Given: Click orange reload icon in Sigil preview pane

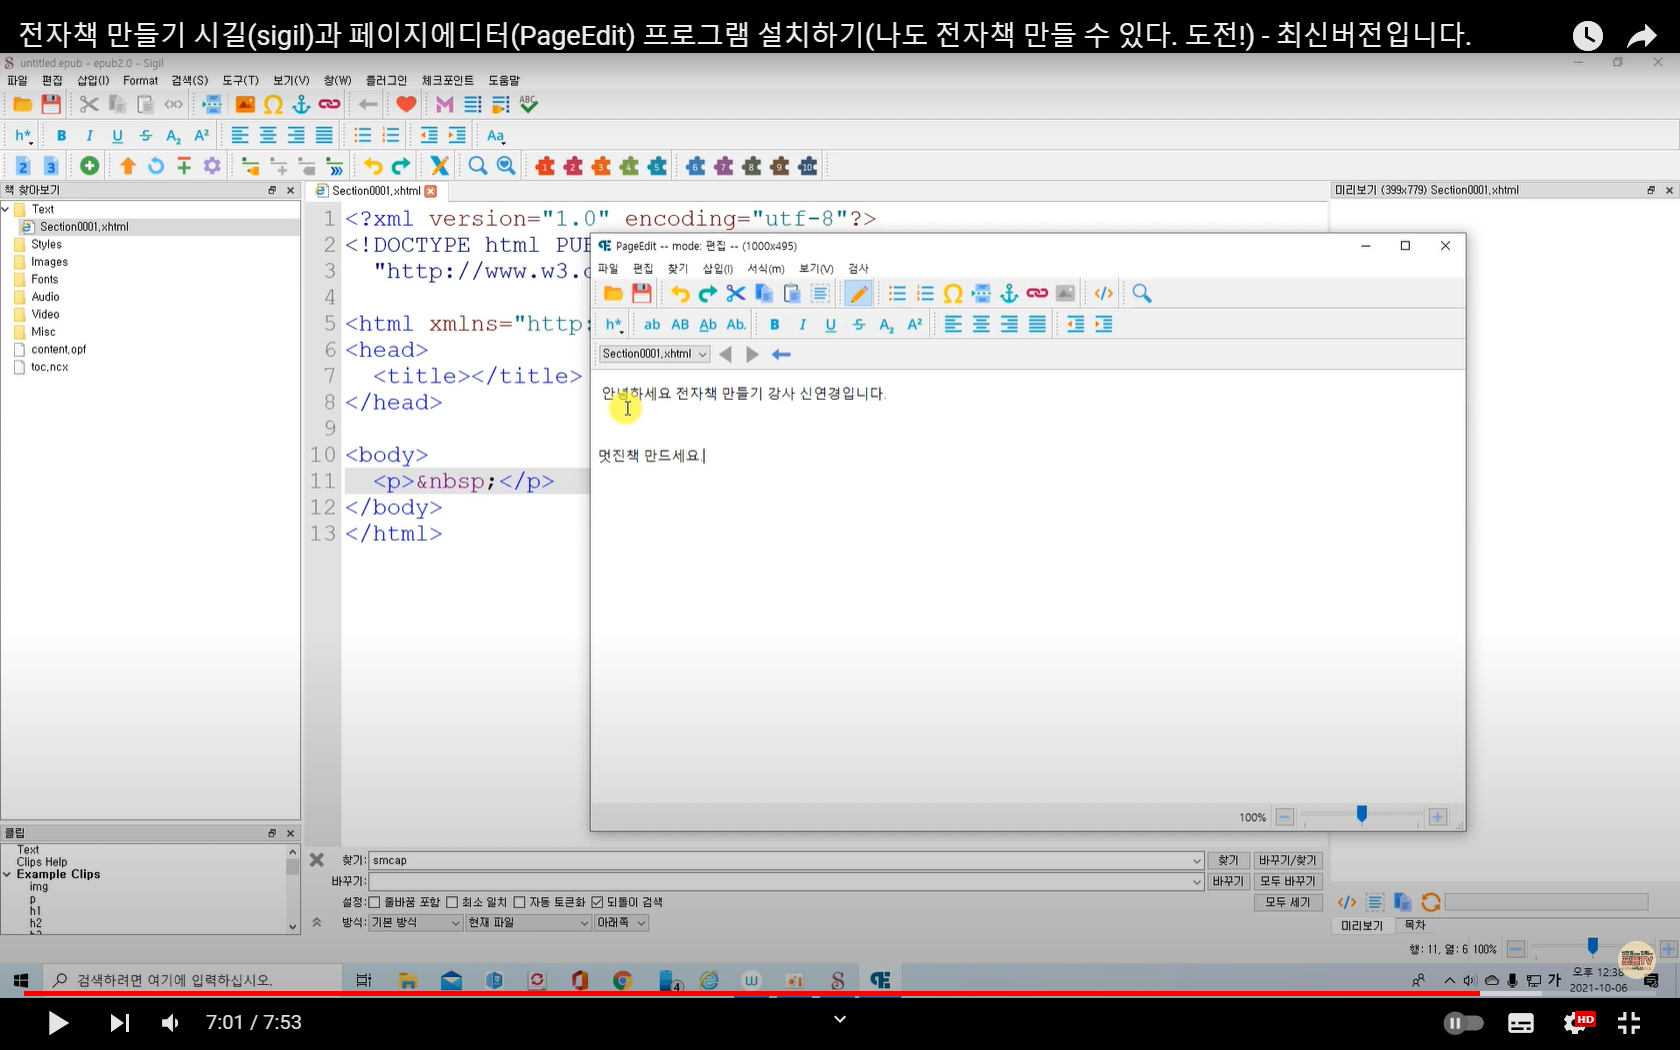Looking at the screenshot, I should point(1431,902).
